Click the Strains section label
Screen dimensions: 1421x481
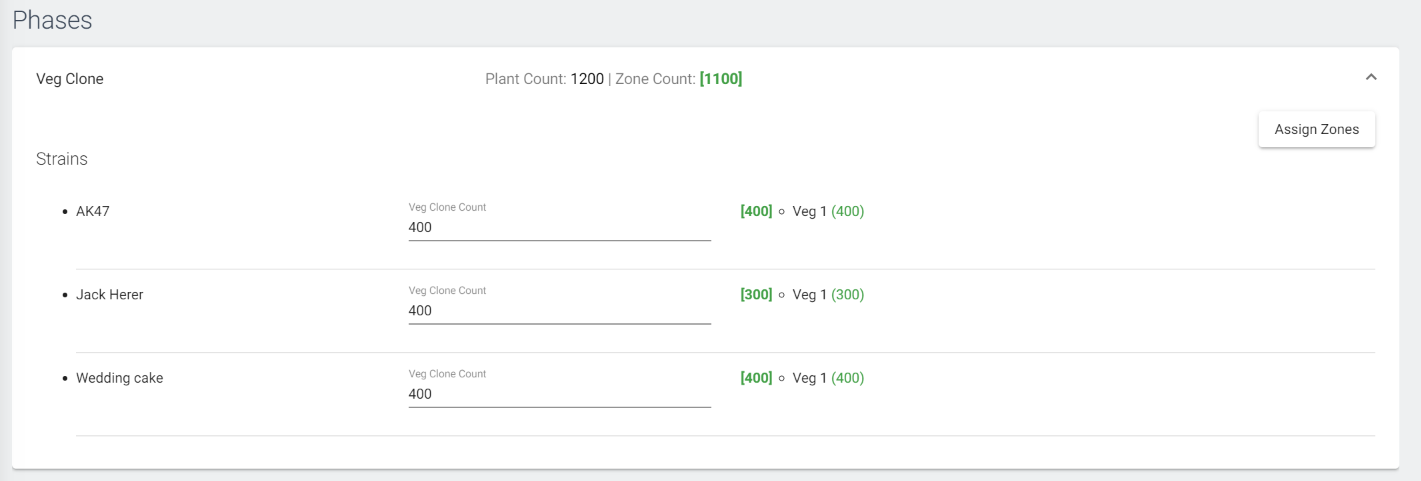(62, 158)
